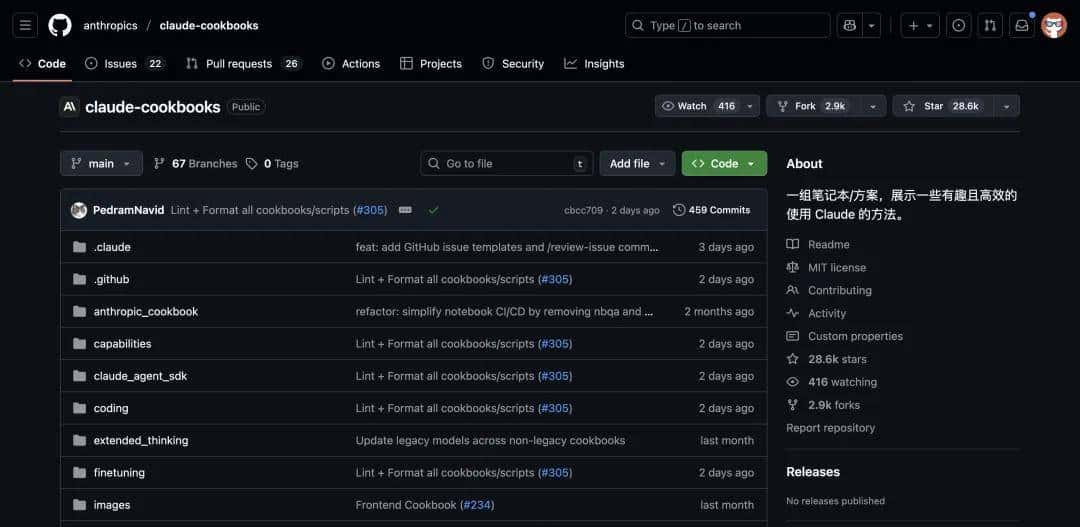Switch to the Actions tab
This screenshot has width=1080, height=527.
351,63
